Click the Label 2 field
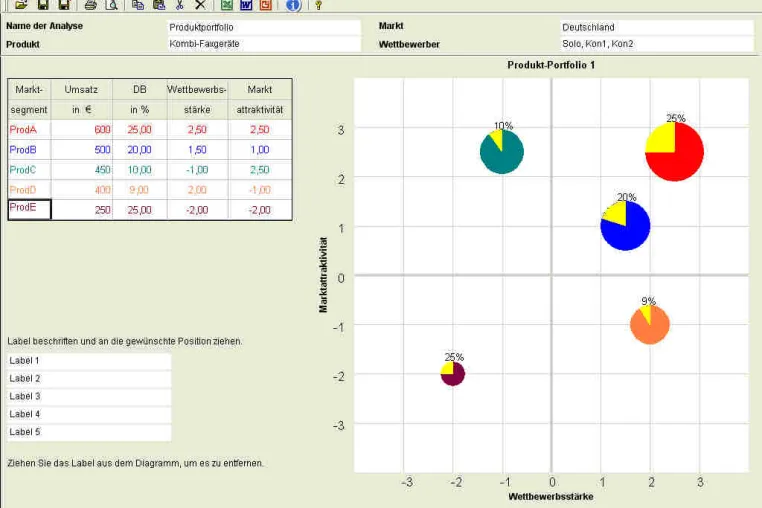 point(89,378)
